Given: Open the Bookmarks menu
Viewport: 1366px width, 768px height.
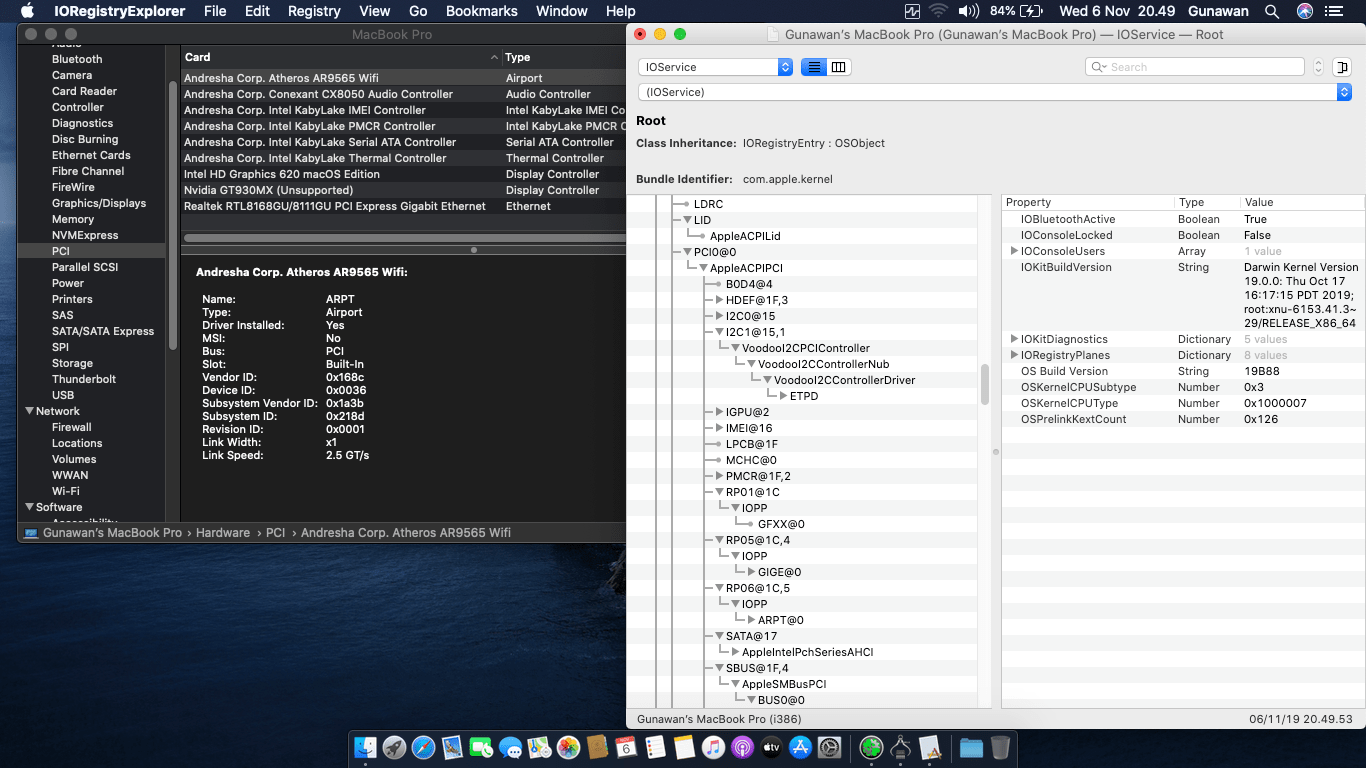Looking at the screenshot, I should click(481, 11).
